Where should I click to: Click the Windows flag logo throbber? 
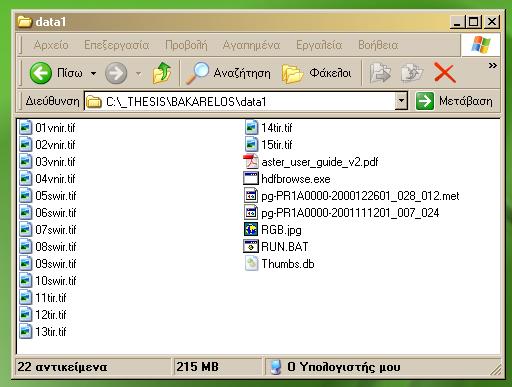click(x=481, y=45)
